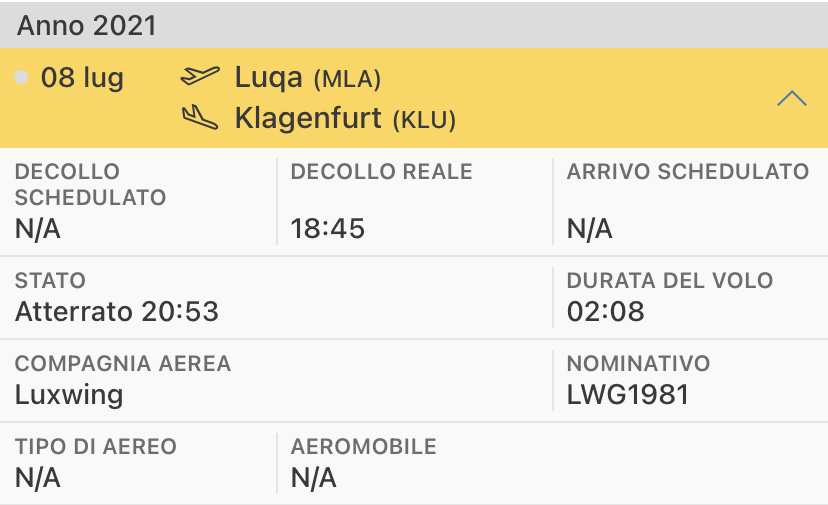Select the actual takeoff time 18:45
This screenshot has height=505, width=828.
point(328,229)
